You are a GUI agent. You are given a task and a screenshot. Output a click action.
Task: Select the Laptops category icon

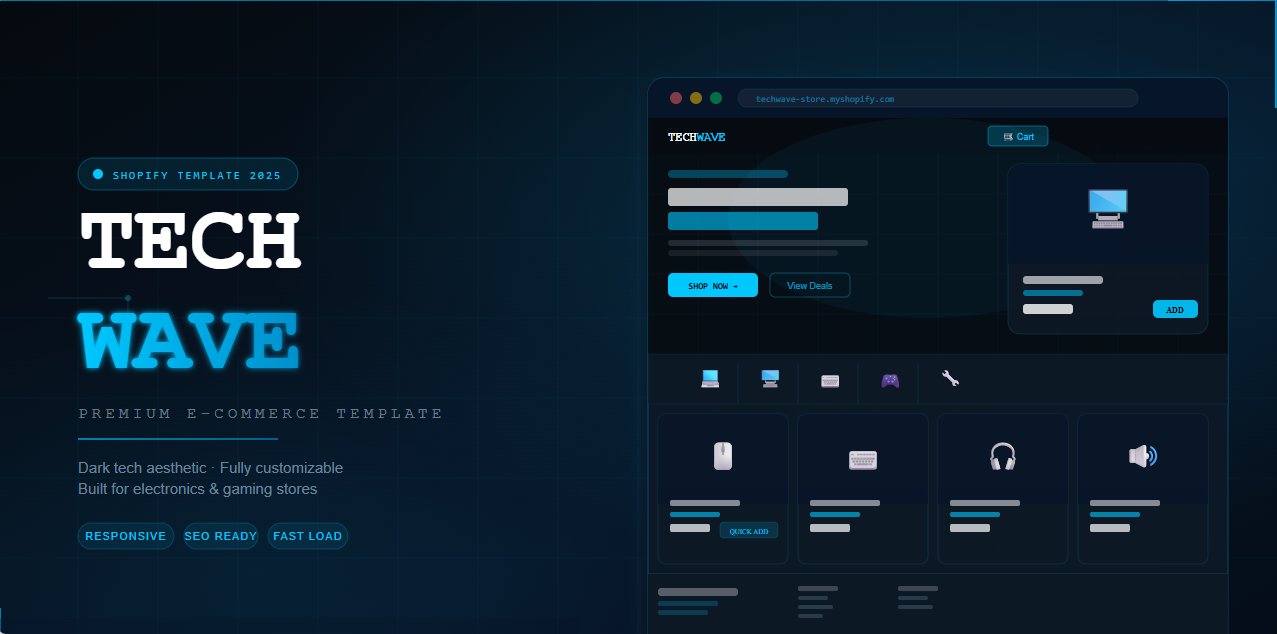[x=710, y=379]
